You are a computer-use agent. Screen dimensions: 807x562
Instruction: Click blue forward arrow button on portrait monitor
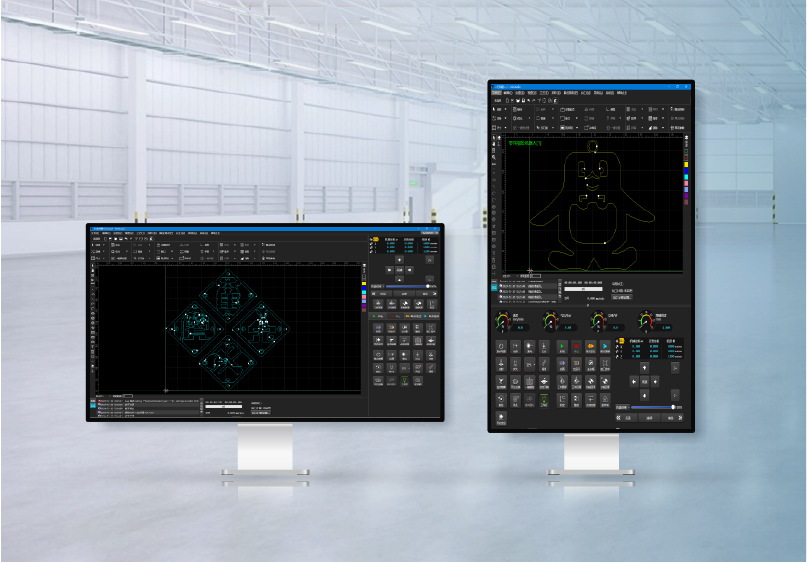click(606, 346)
